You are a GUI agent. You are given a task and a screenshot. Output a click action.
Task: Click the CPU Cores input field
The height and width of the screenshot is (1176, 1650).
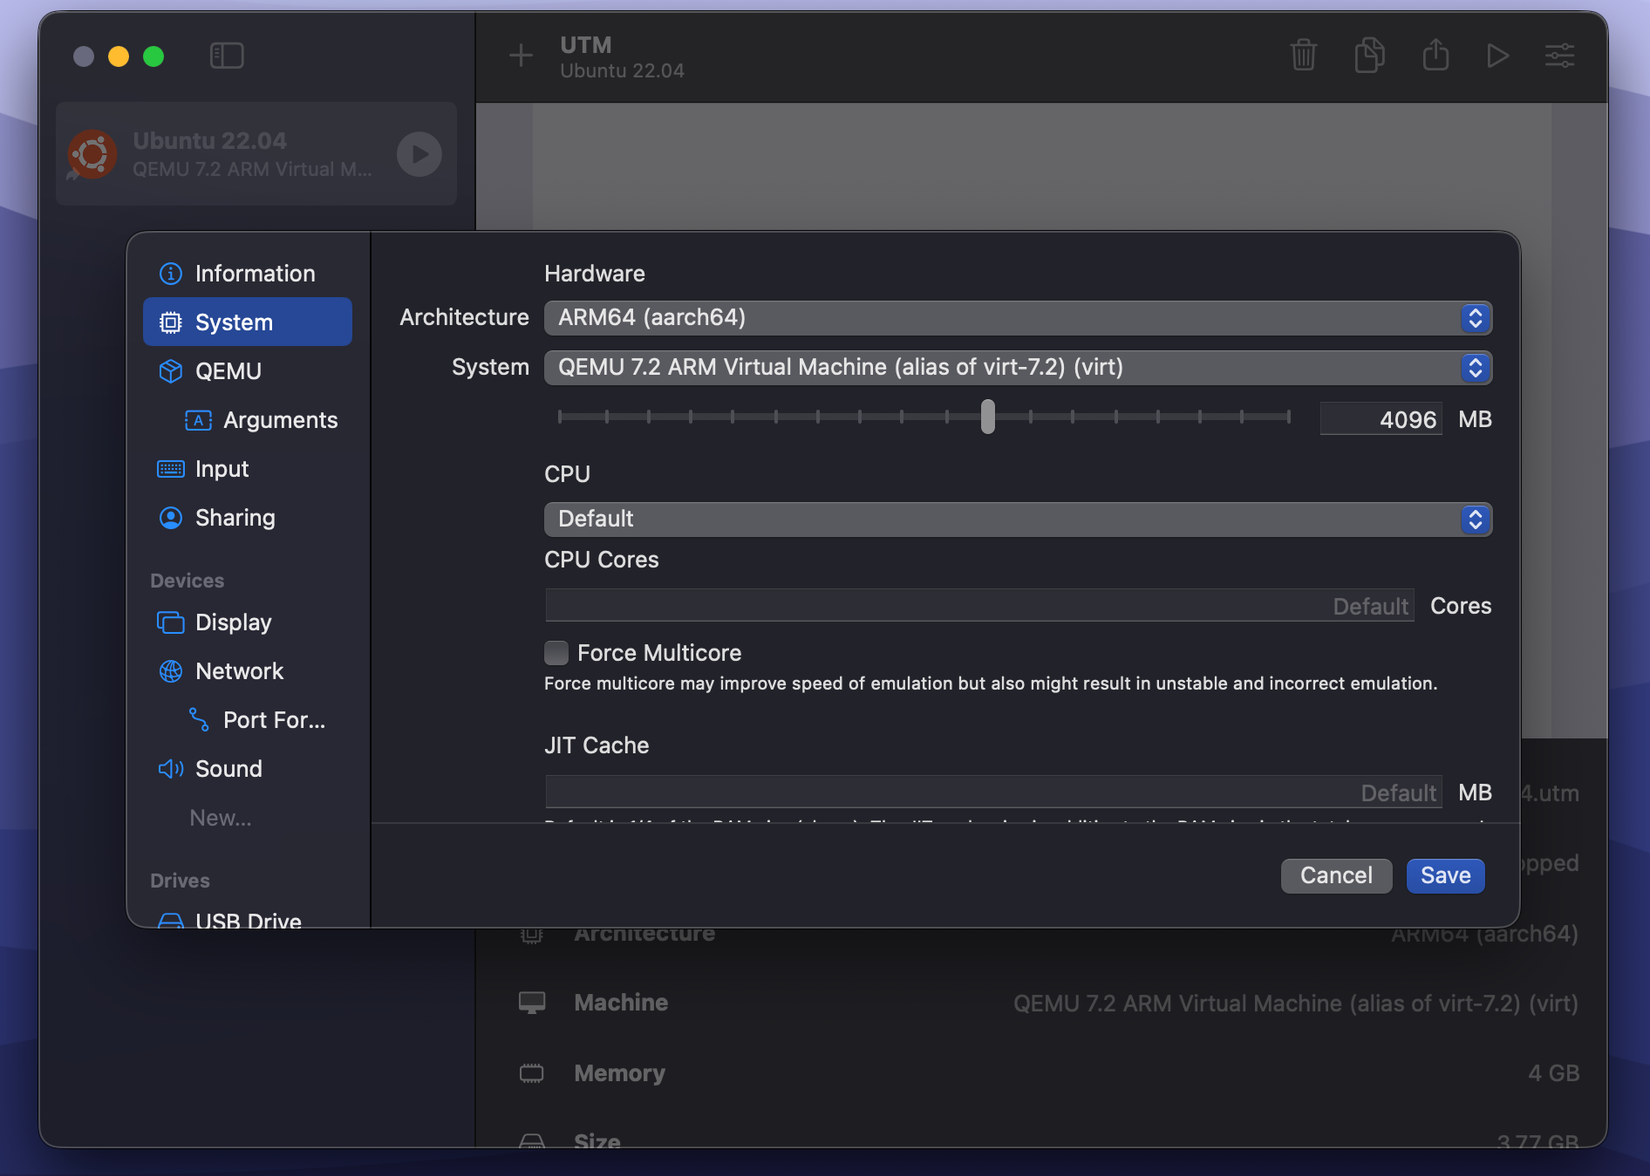click(979, 605)
